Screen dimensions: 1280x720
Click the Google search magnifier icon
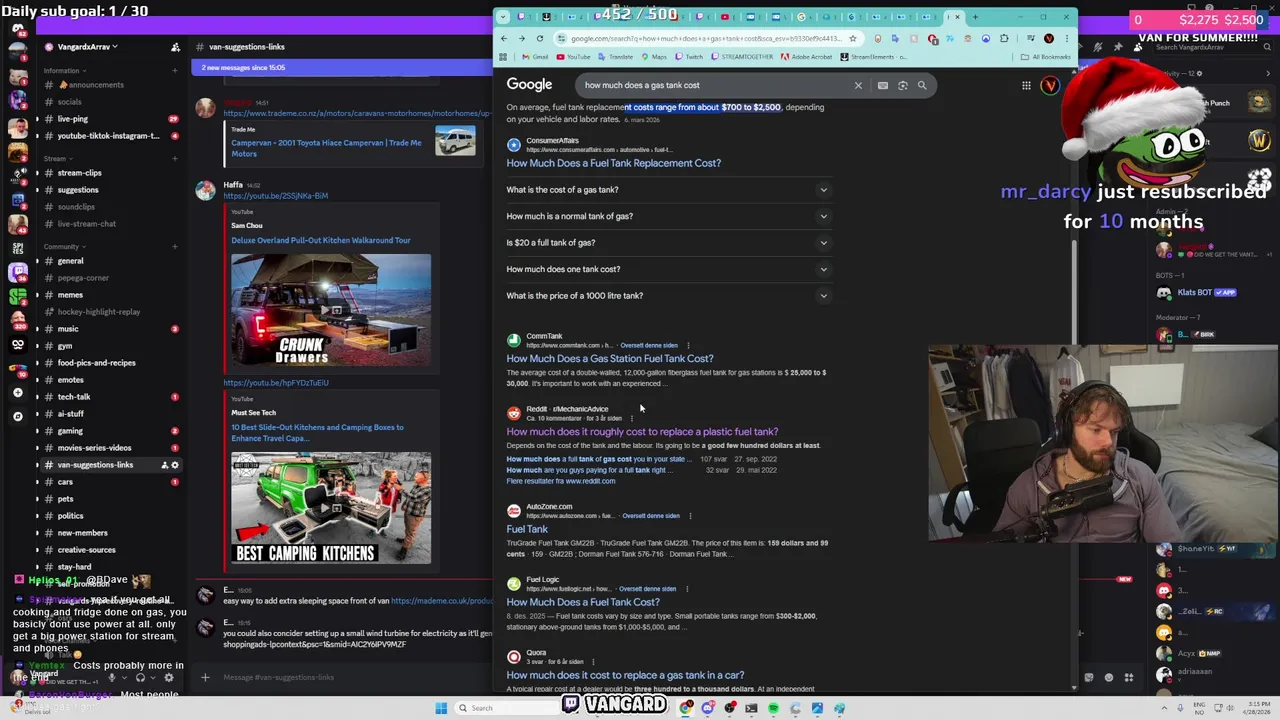click(x=922, y=85)
